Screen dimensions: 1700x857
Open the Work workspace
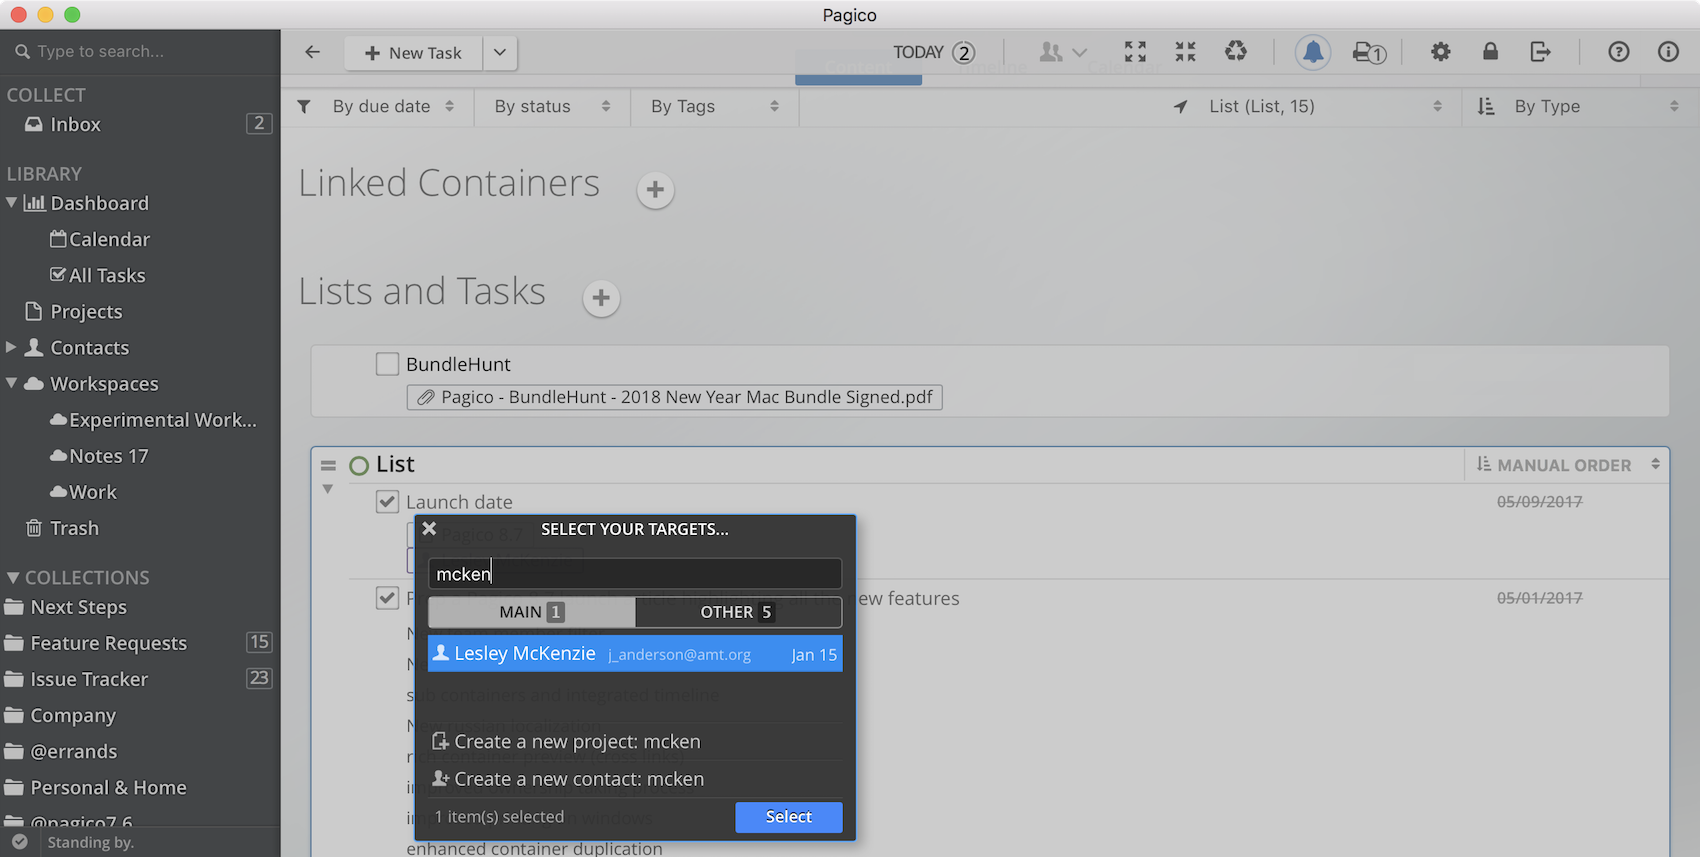click(x=84, y=492)
